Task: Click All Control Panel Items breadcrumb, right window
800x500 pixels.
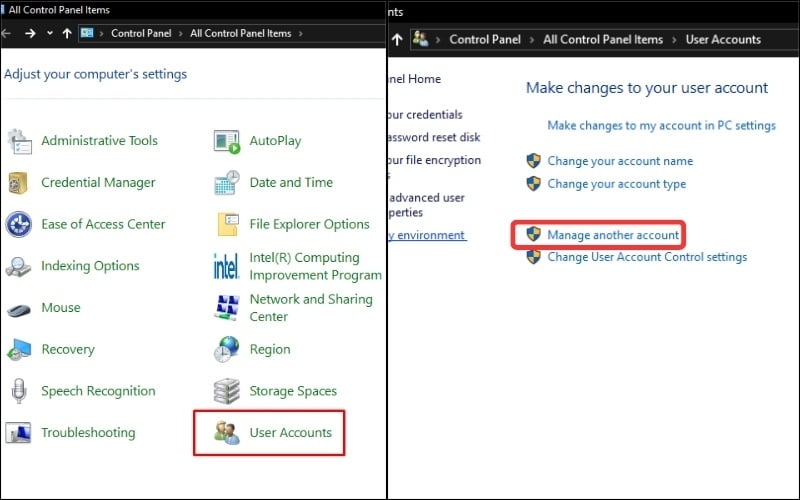Action: click(x=603, y=40)
